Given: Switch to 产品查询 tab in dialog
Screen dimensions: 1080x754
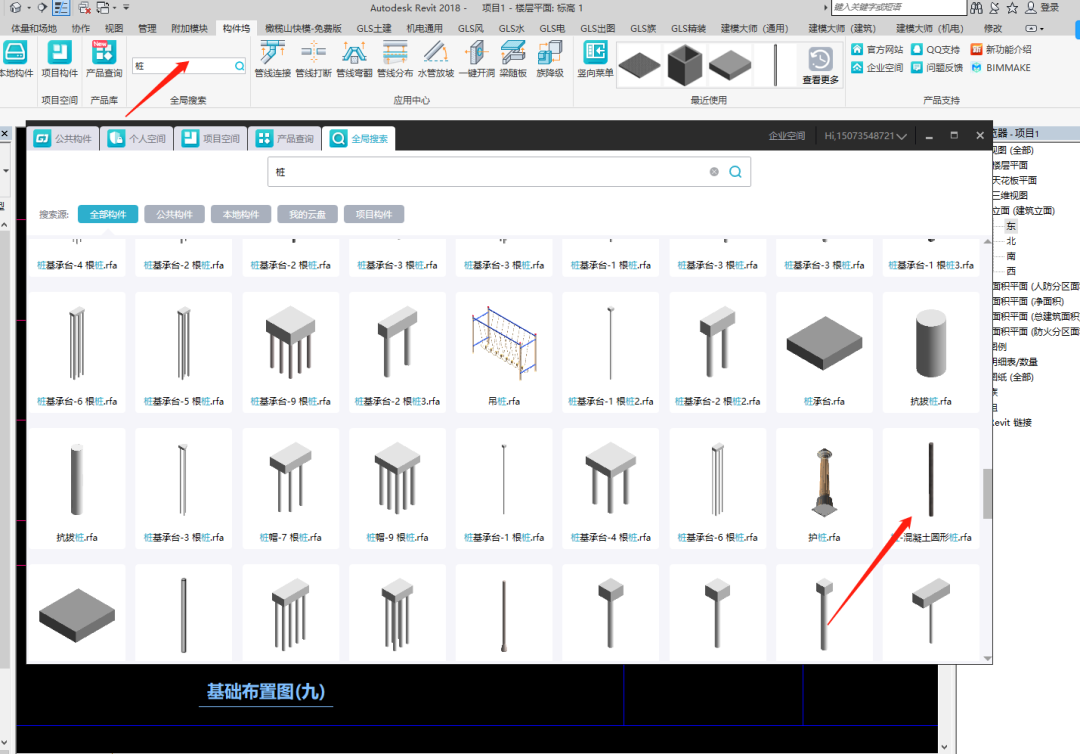Looking at the screenshot, I should [284, 138].
